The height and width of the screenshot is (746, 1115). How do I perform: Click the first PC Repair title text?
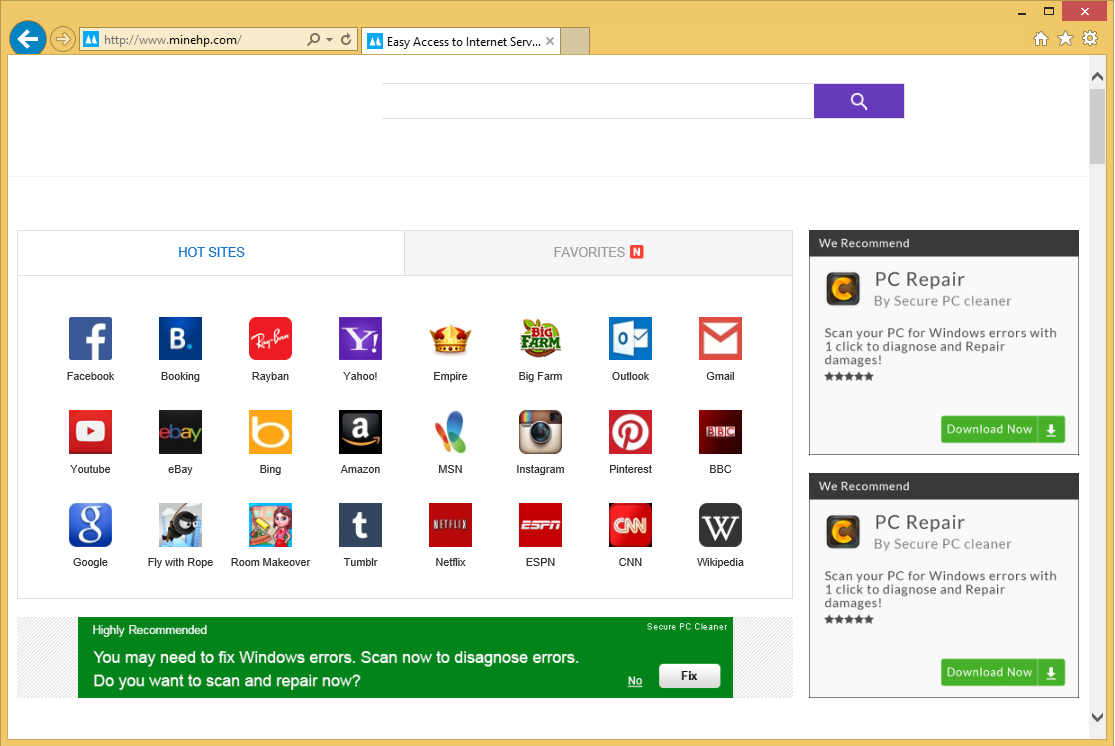pyautogui.click(x=919, y=279)
